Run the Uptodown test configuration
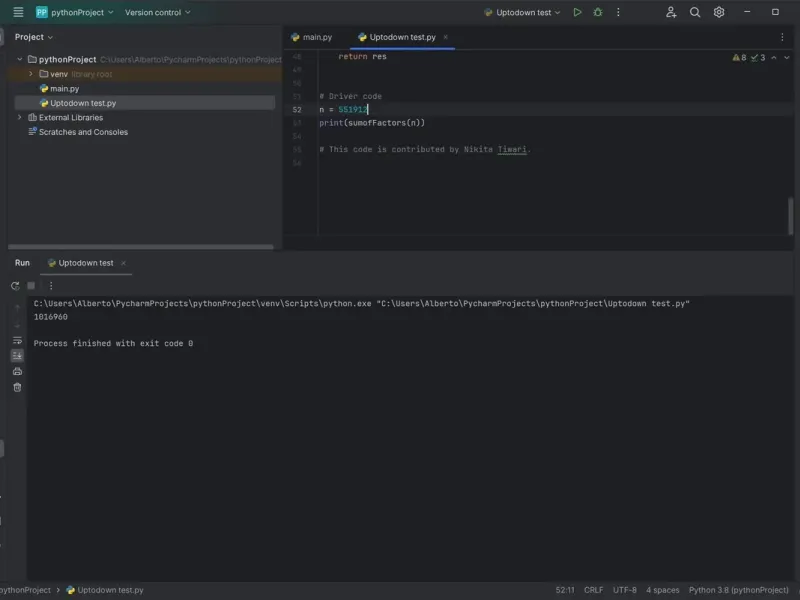The height and width of the screenshot is (600, 800). click(577, 13)
